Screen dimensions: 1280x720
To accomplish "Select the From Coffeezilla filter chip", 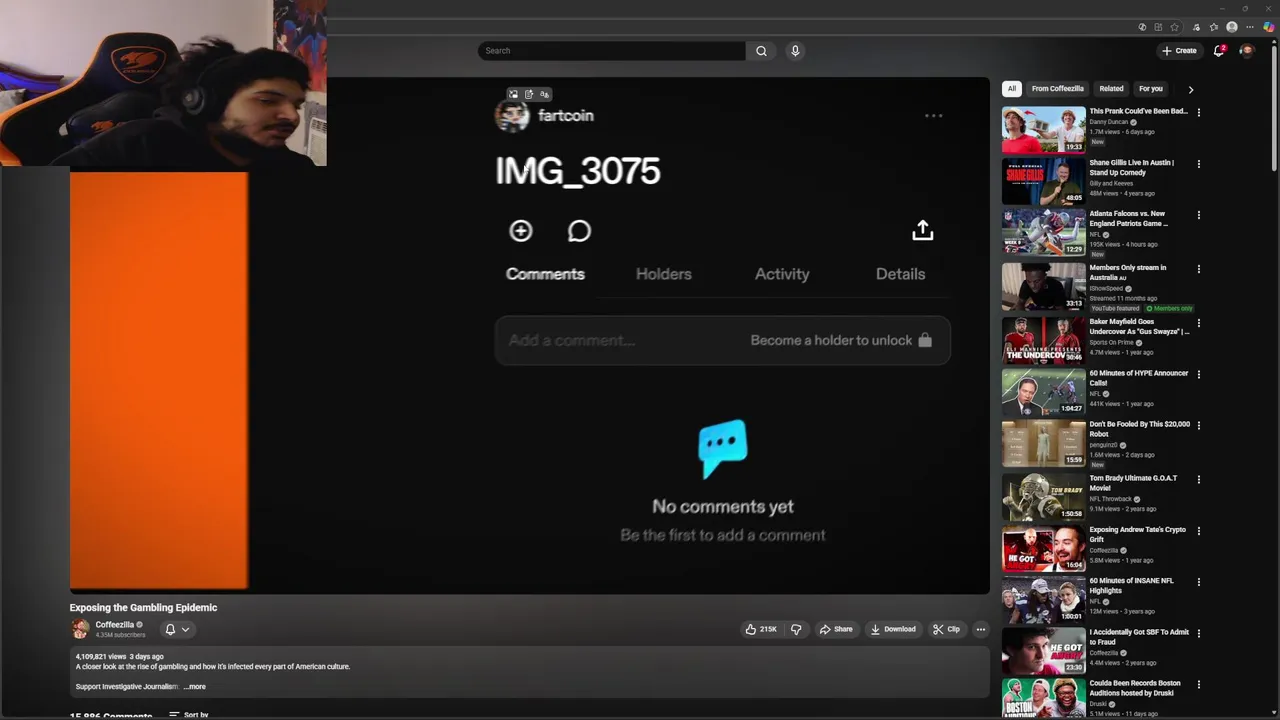I will click(x=1057, y=89).
